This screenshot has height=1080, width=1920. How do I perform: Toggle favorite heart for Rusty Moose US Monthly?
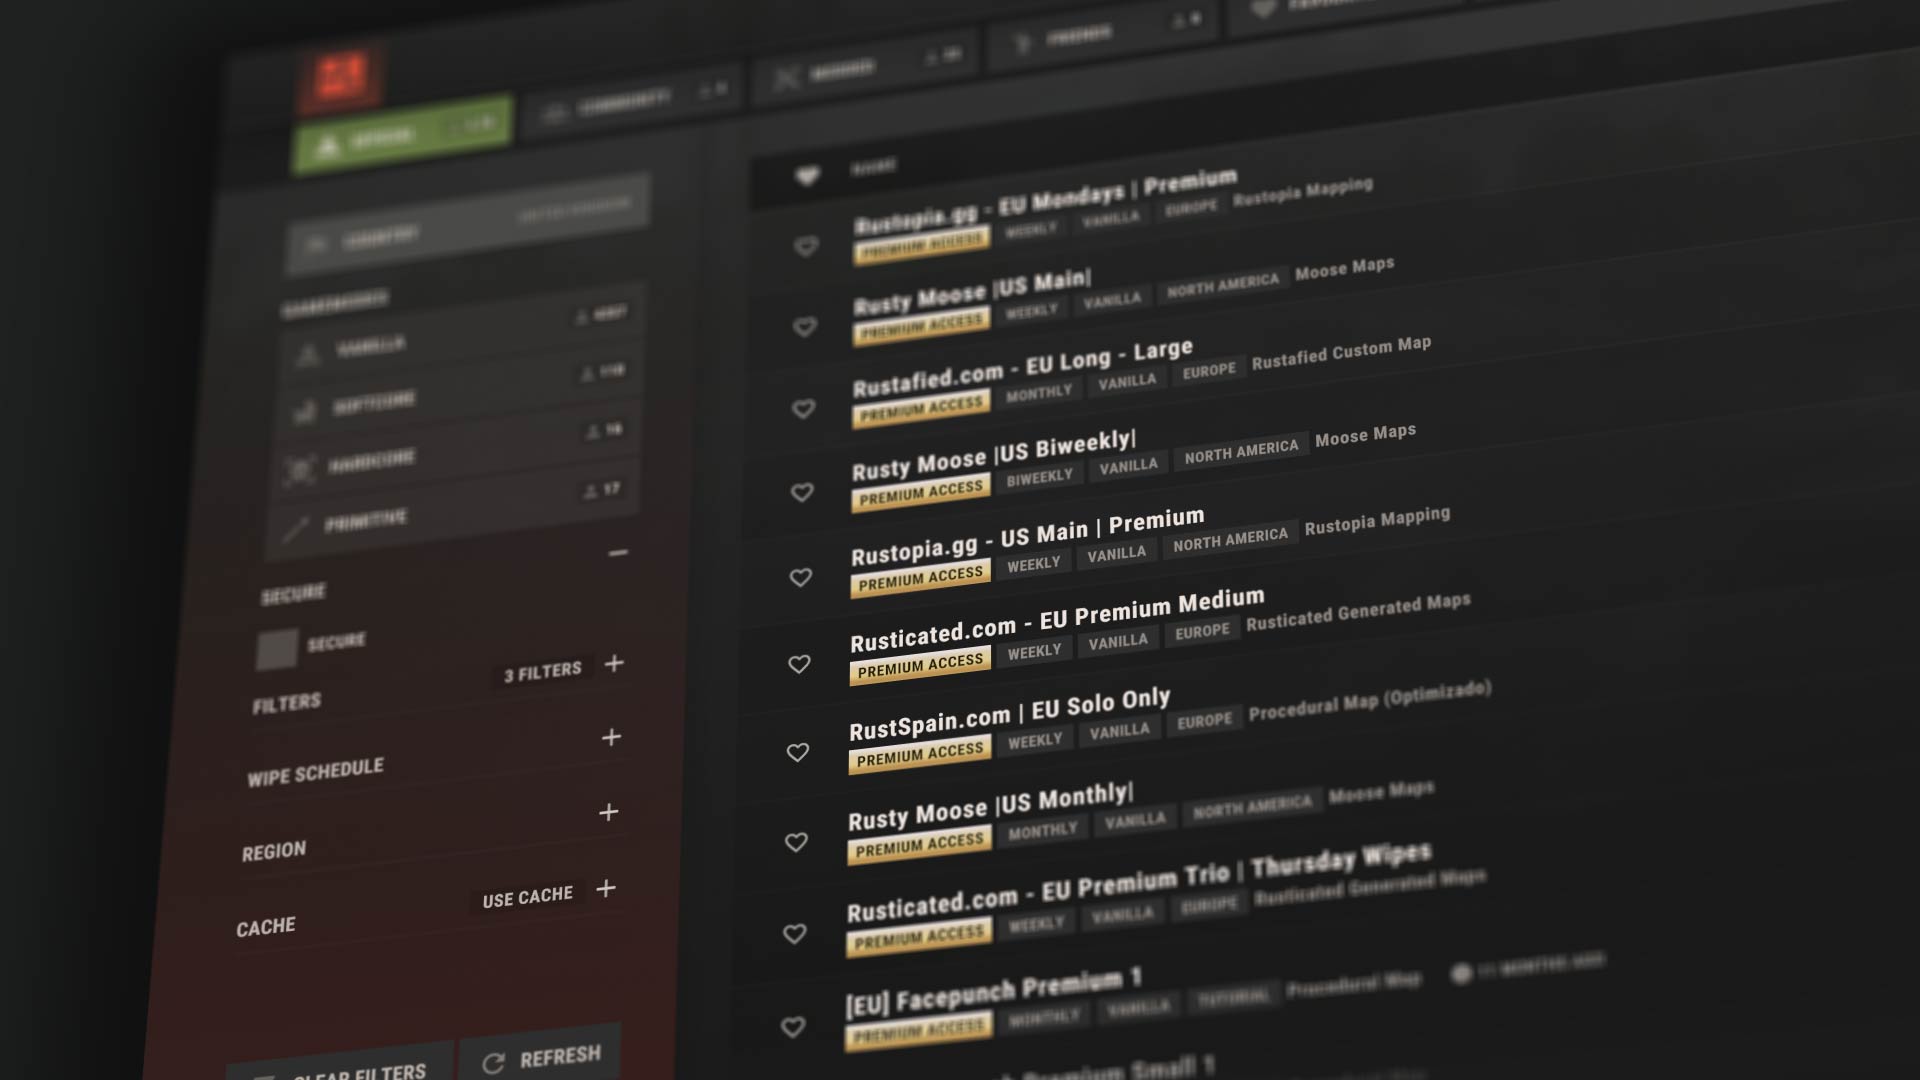pos(796,842)
